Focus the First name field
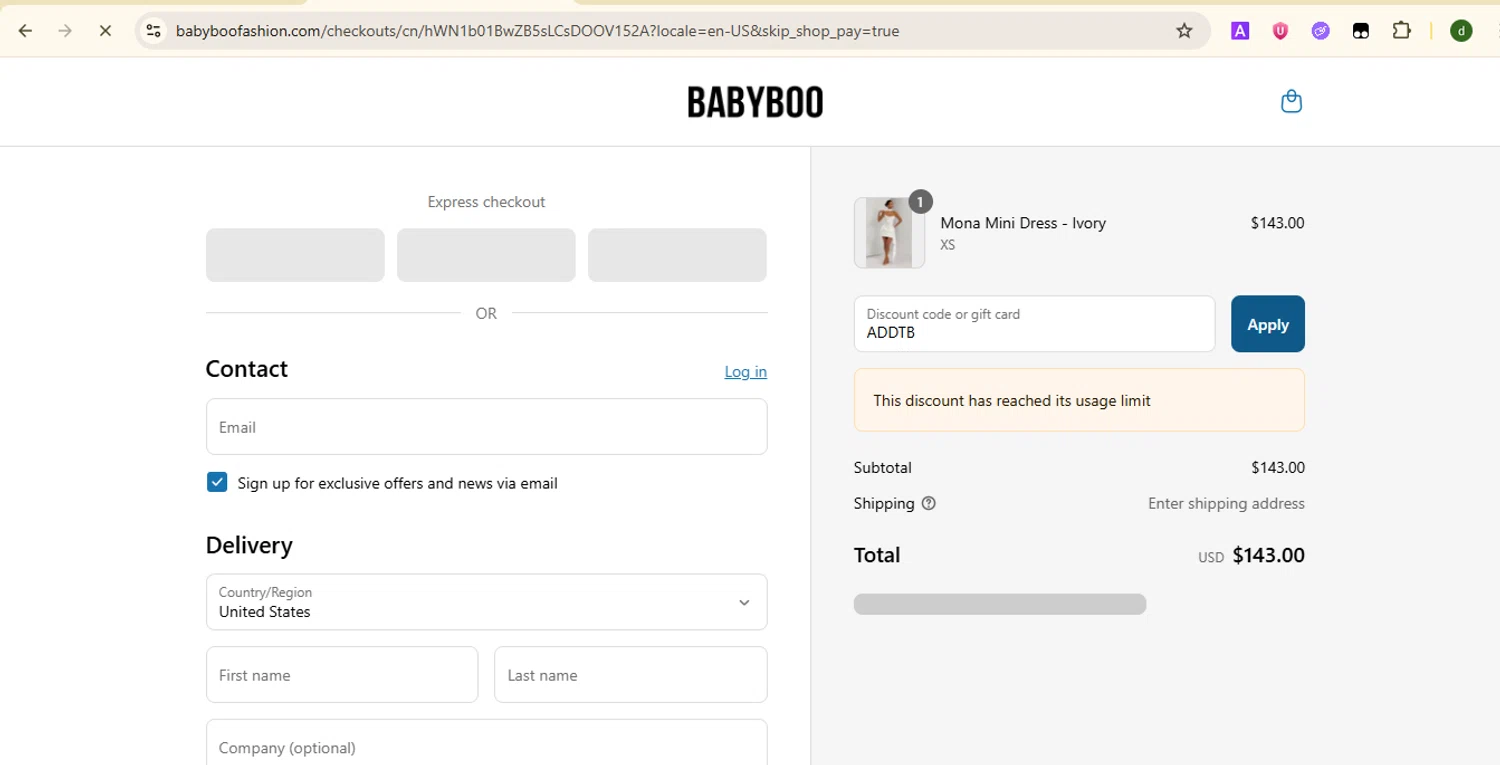1500x765 pixels. point(342,675)
